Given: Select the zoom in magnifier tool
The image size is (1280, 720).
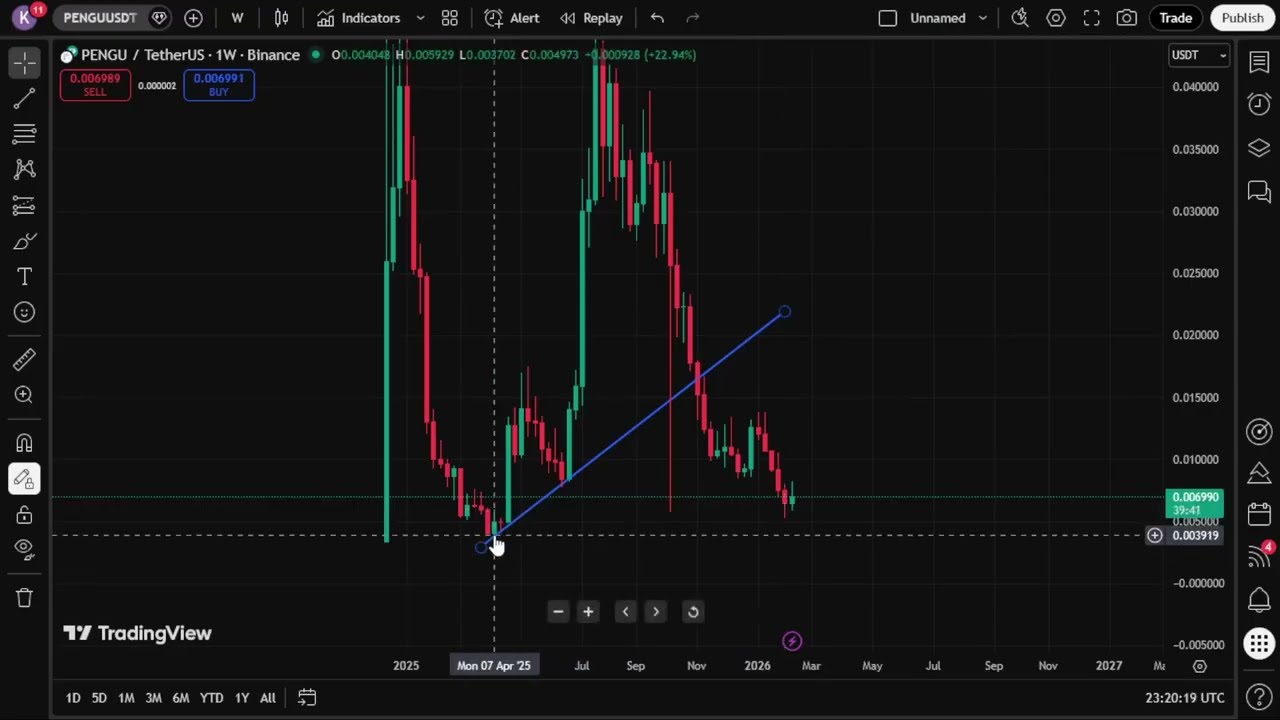Looking at the screenshot, I should pos(24,395).
